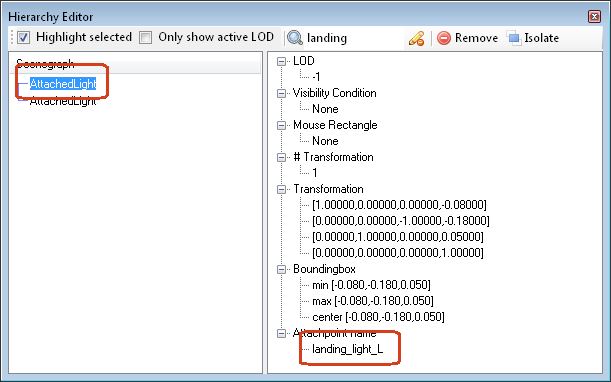This screenshot has width=611, height=382.
Task: Collapse the Boundingbox node
Action: click(281, 269)
